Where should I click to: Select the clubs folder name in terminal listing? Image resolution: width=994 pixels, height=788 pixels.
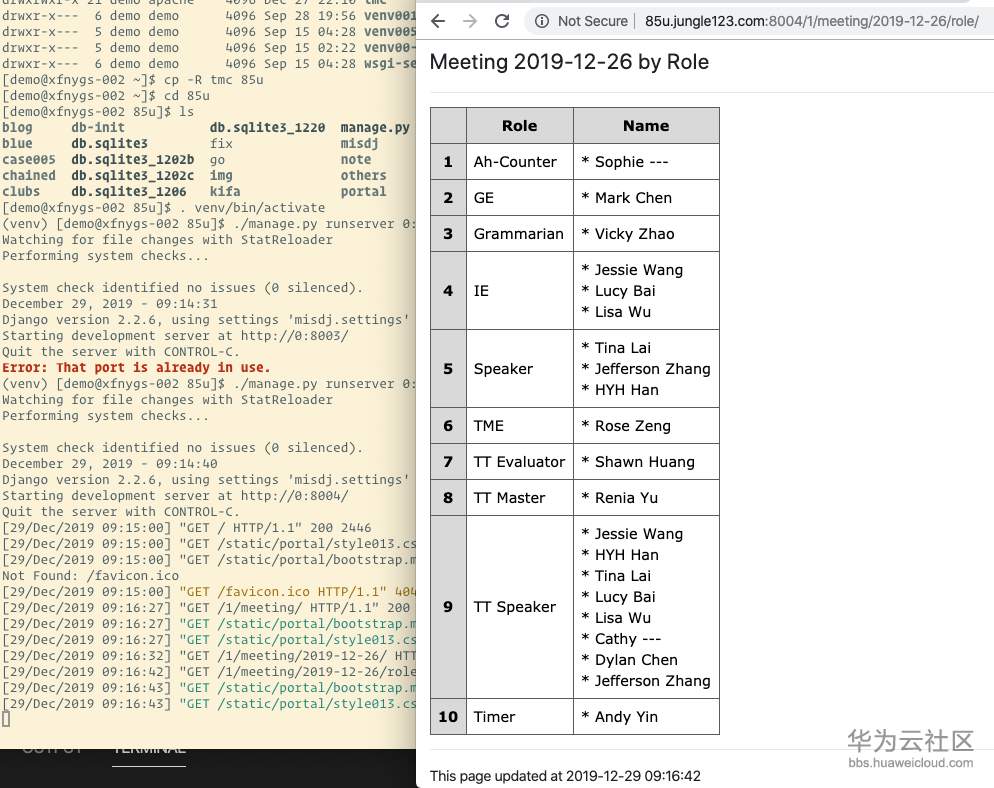click(x=21, y=191)
